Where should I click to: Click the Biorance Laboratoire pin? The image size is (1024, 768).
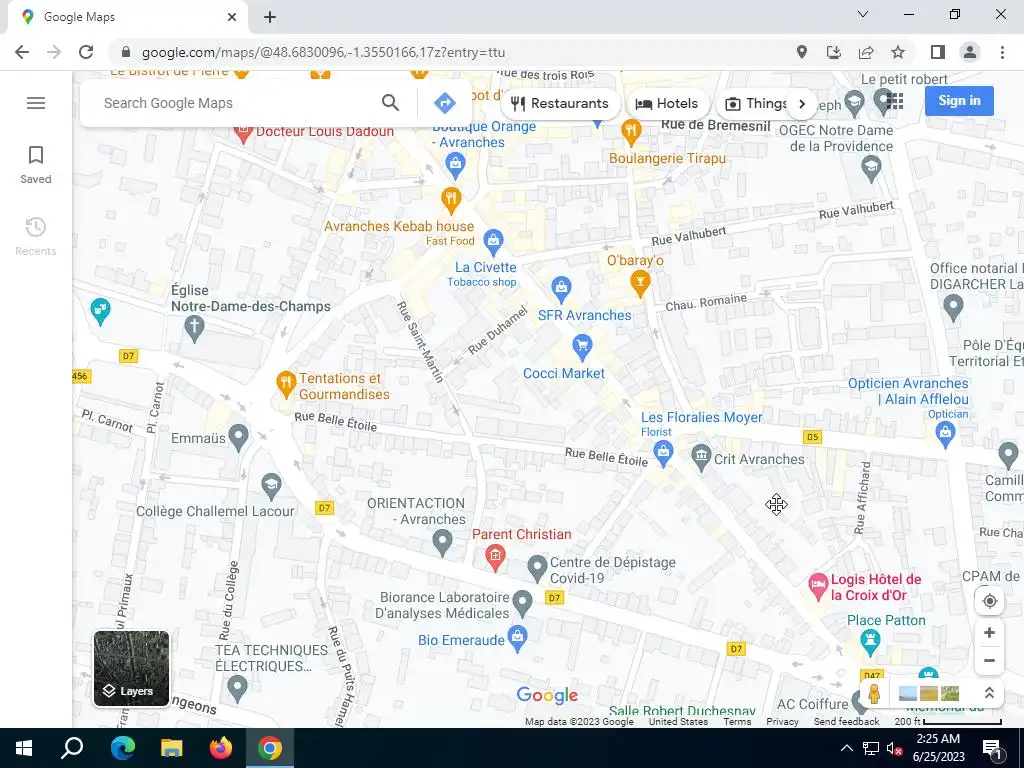[x=522, y=603]
